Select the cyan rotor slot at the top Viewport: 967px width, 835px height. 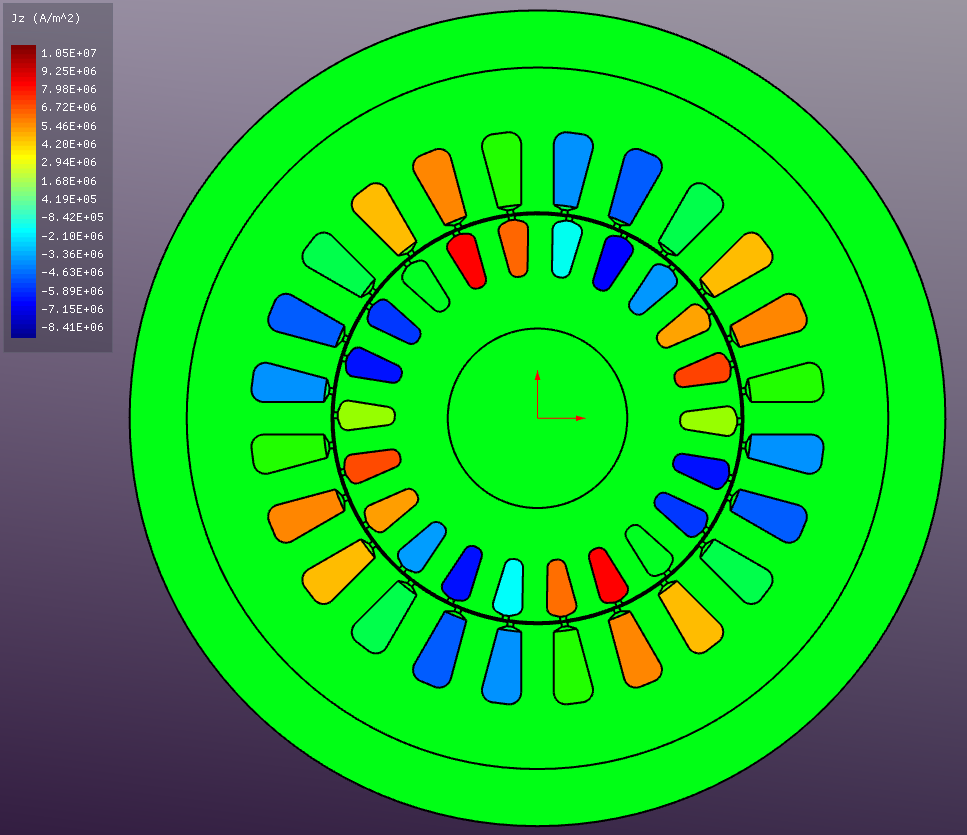(567, 247)
